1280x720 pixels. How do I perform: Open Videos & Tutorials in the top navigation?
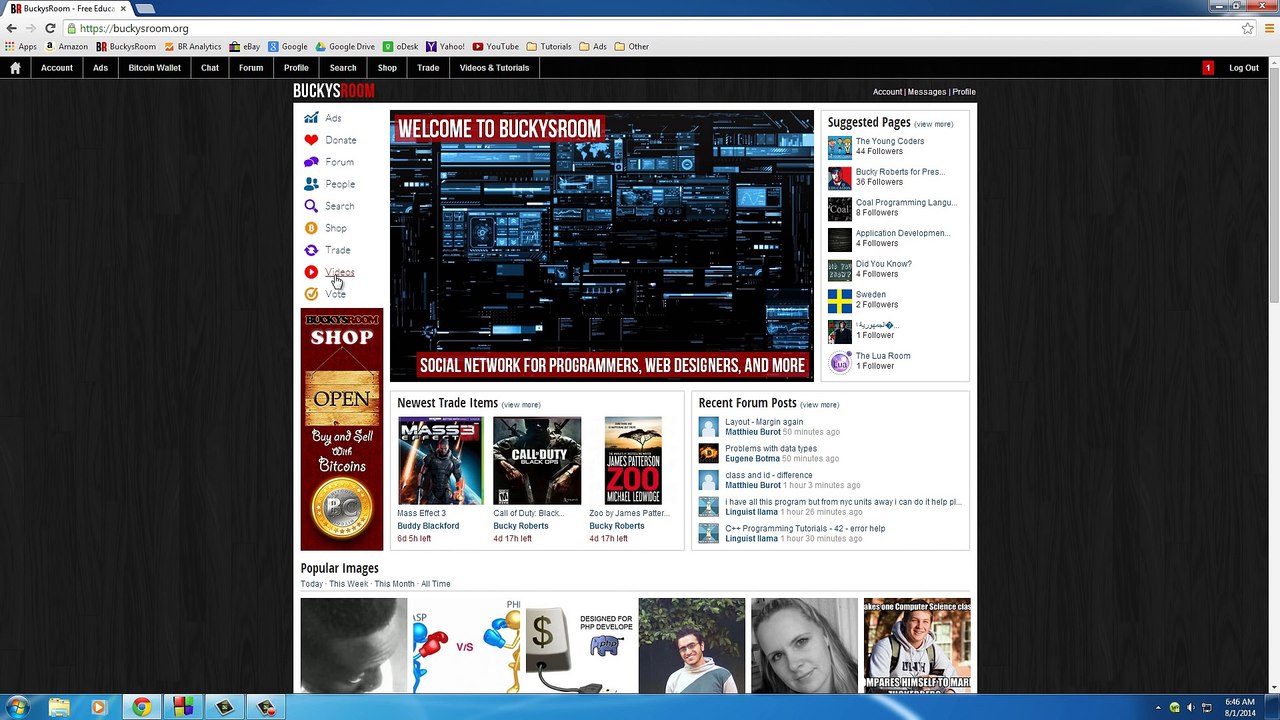pyautogui.click(x=494, y=68)
